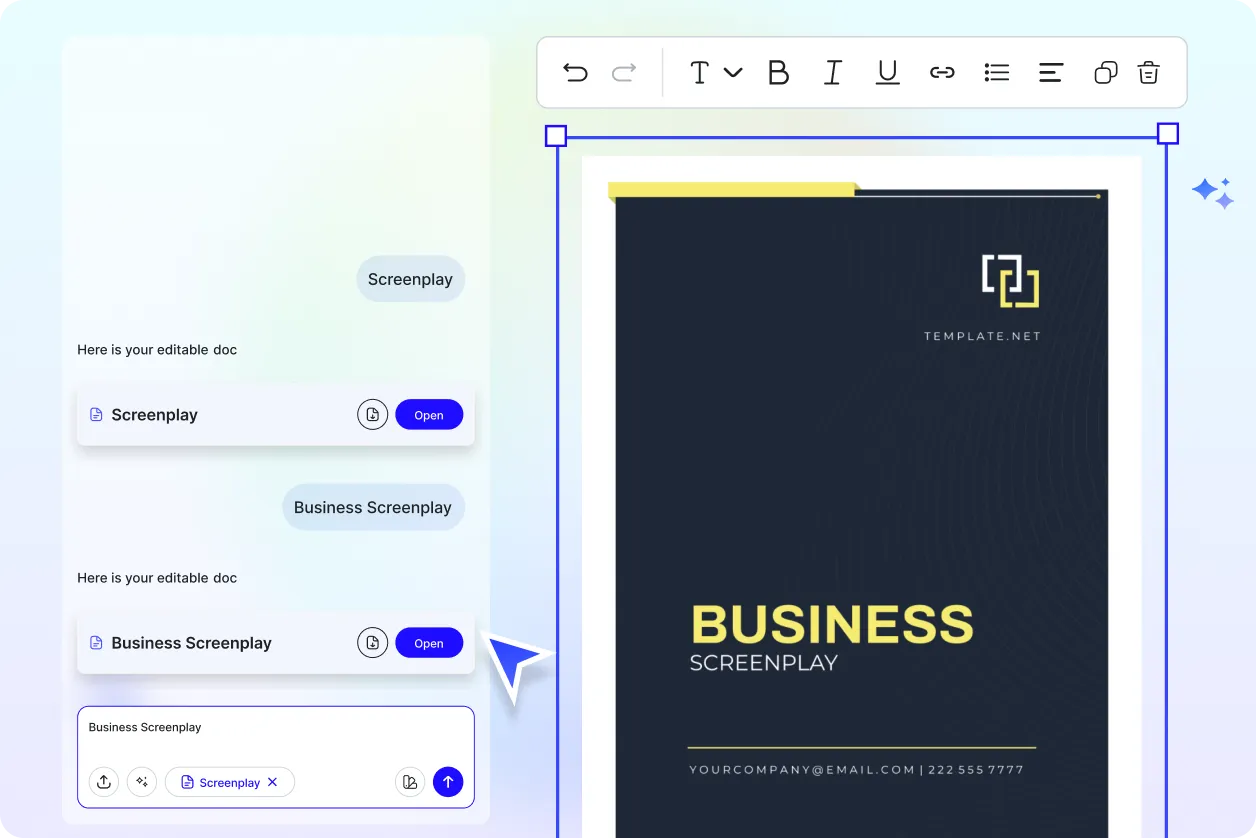The height and width of the screenshot is (838, 1256).
Task: Click the undo arrow in toolbar
Action: (x=575, y=72)
